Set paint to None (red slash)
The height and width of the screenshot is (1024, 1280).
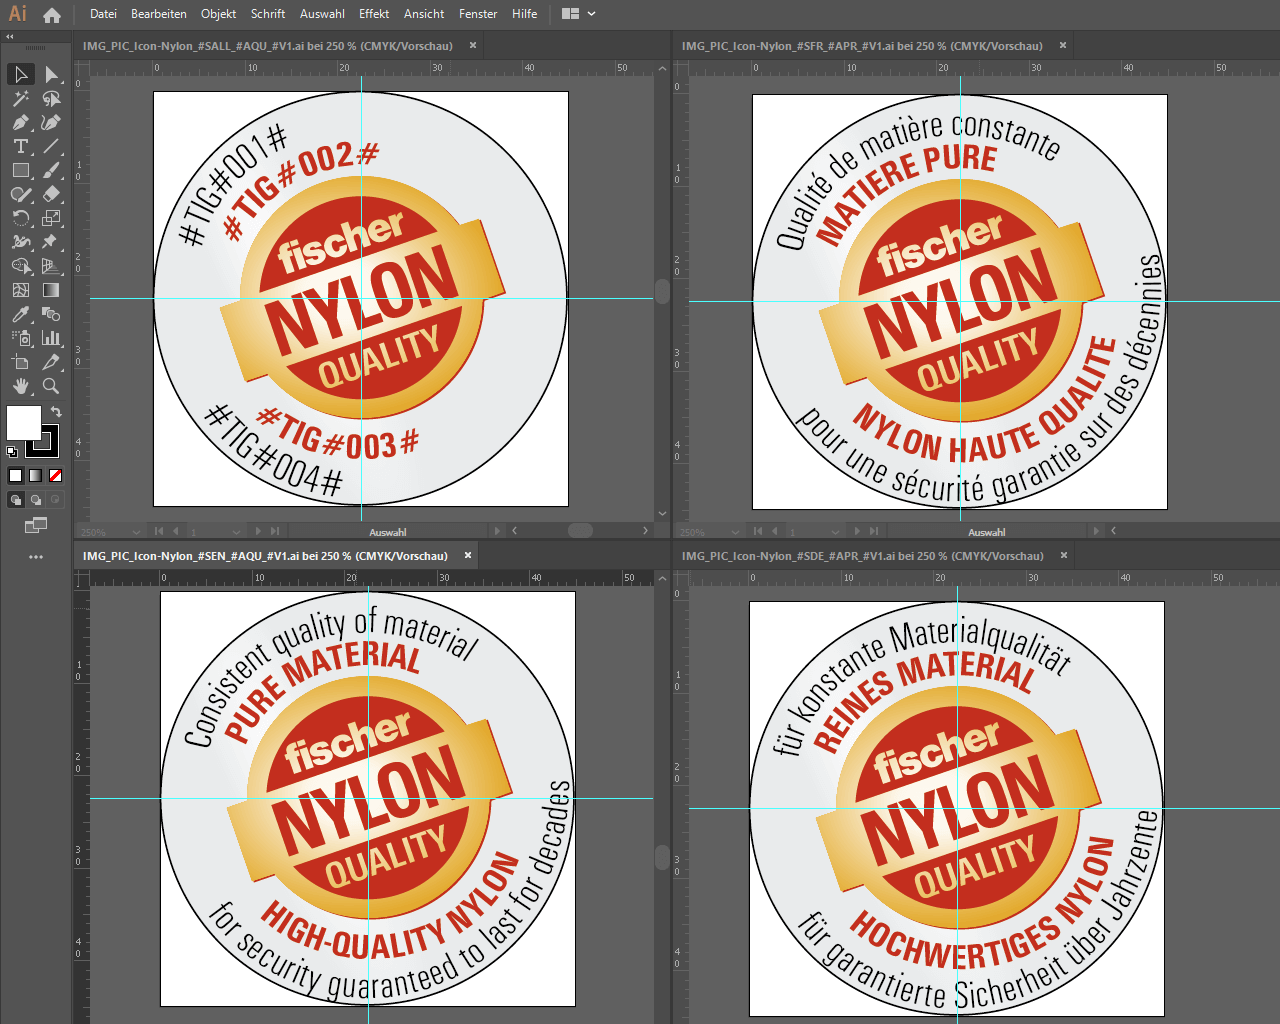coord(55,476)
